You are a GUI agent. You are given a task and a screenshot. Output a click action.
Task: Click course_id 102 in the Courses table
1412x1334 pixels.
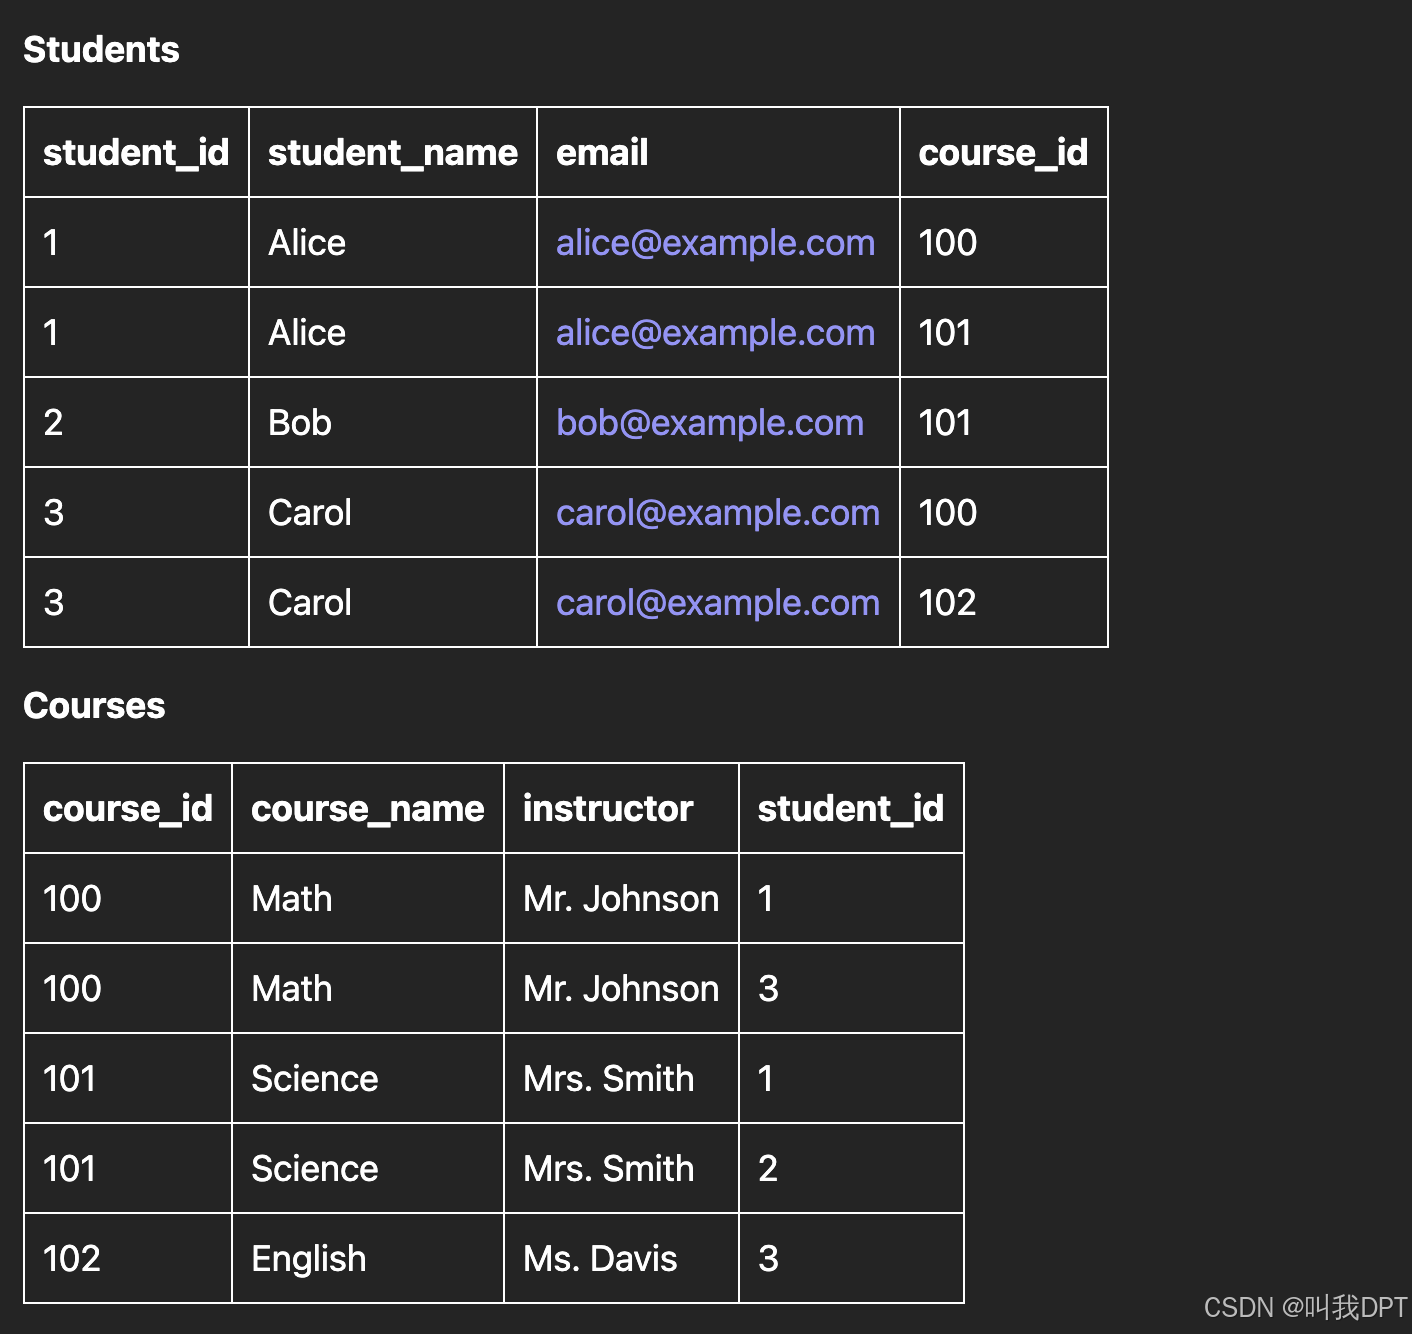[72, 1259]
